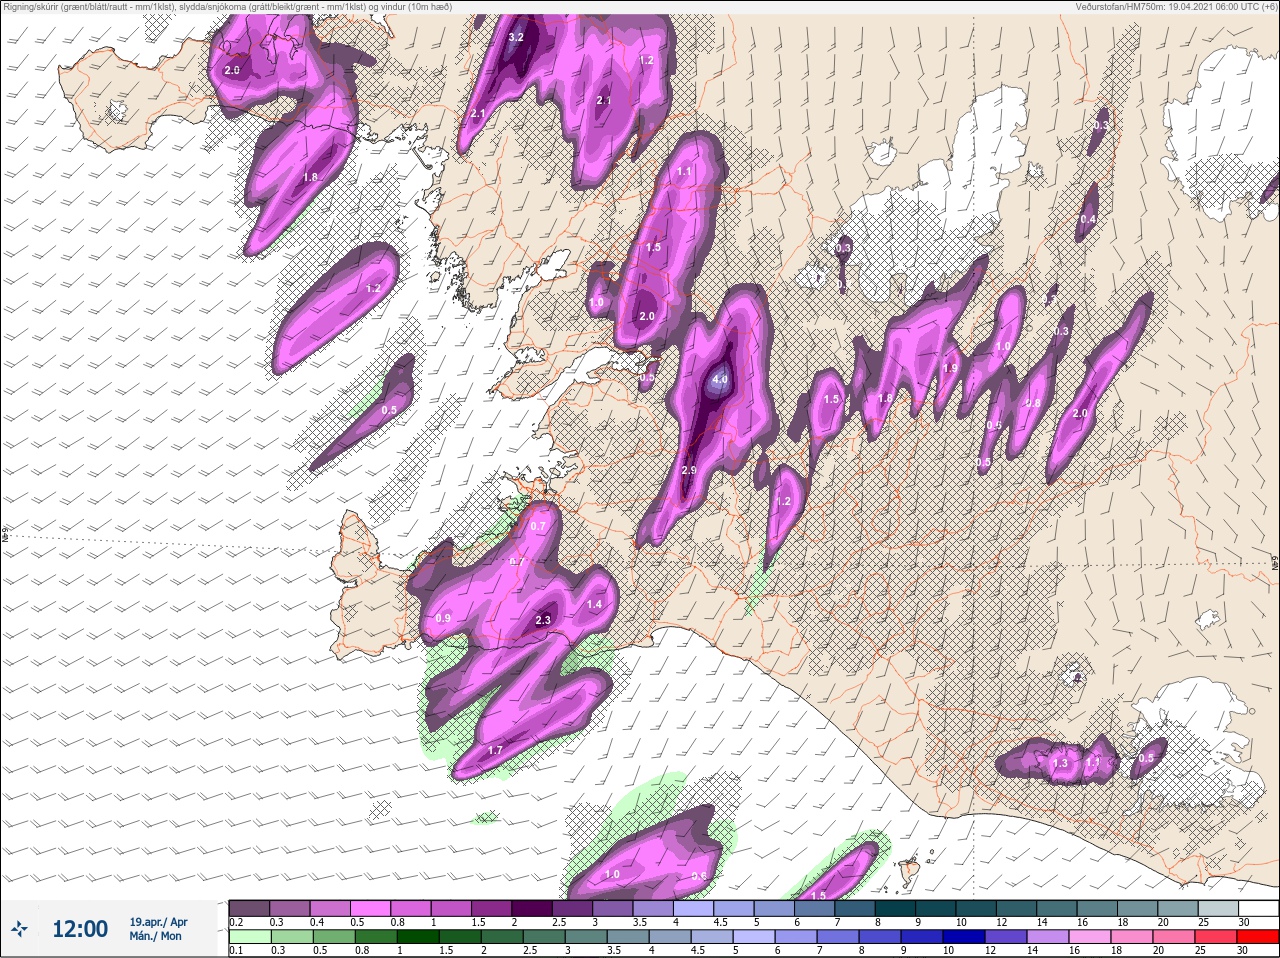
Task: Click the 2.9 precipitation value on the map
Action: coord(688,470)
